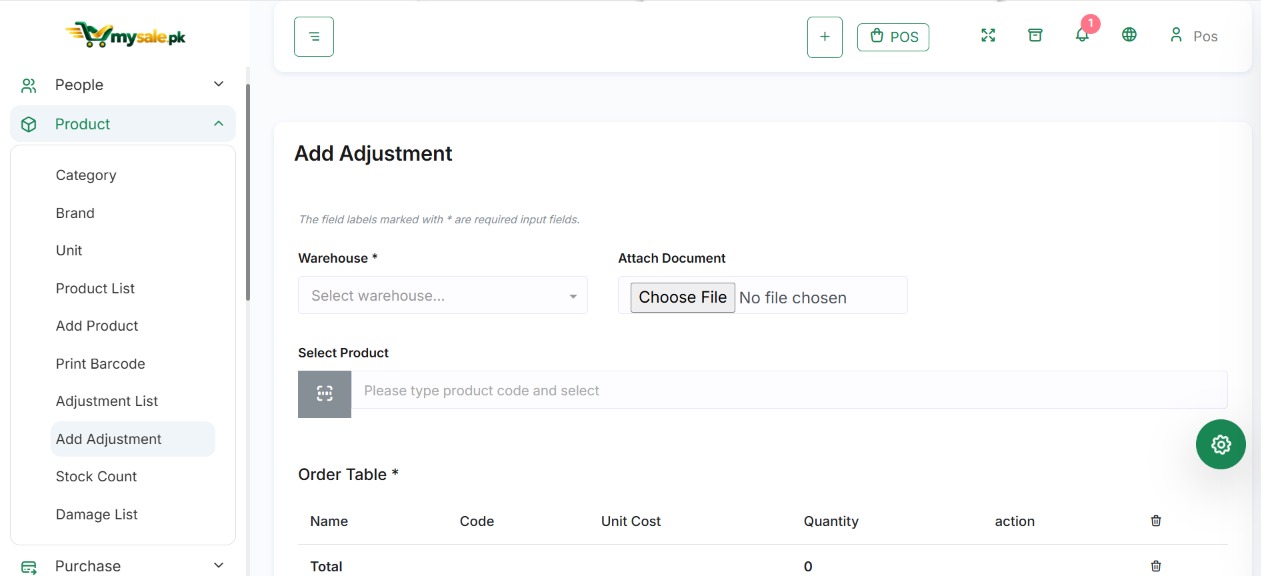Collapse the Product menu section

[123, 124]
